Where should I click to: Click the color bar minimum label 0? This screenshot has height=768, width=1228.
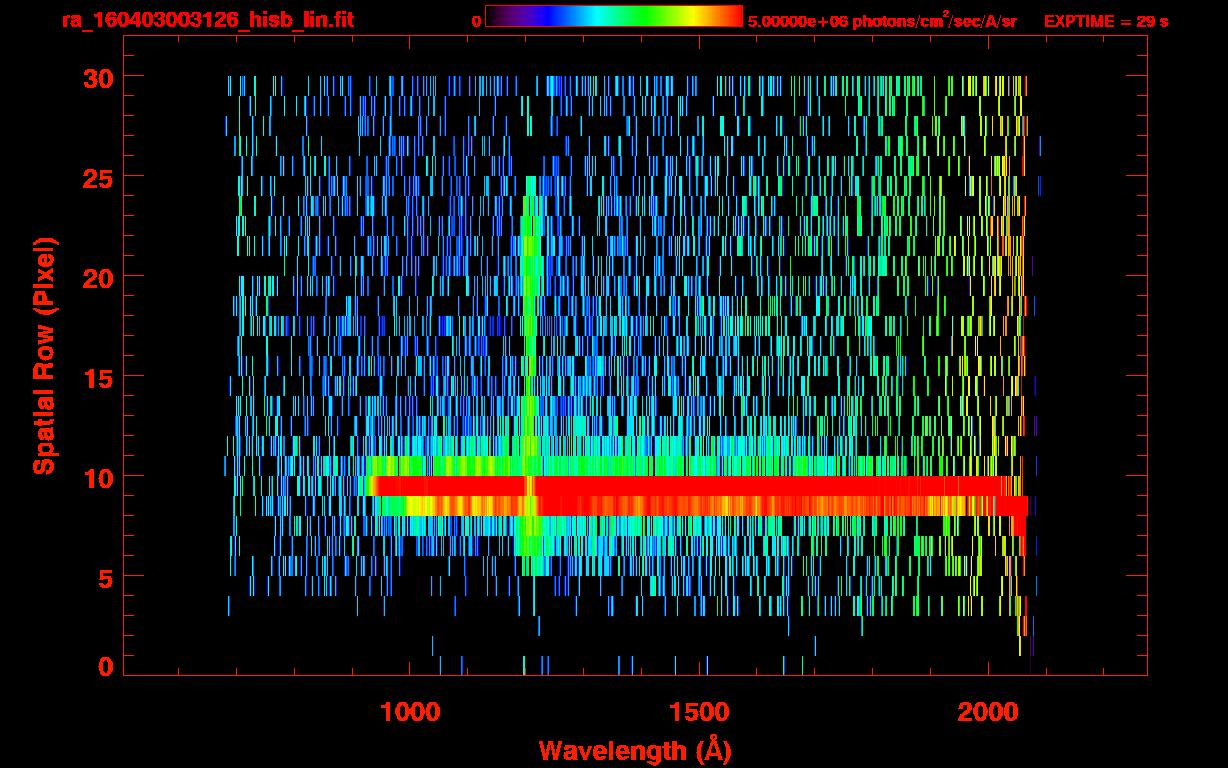pos(476,21)
